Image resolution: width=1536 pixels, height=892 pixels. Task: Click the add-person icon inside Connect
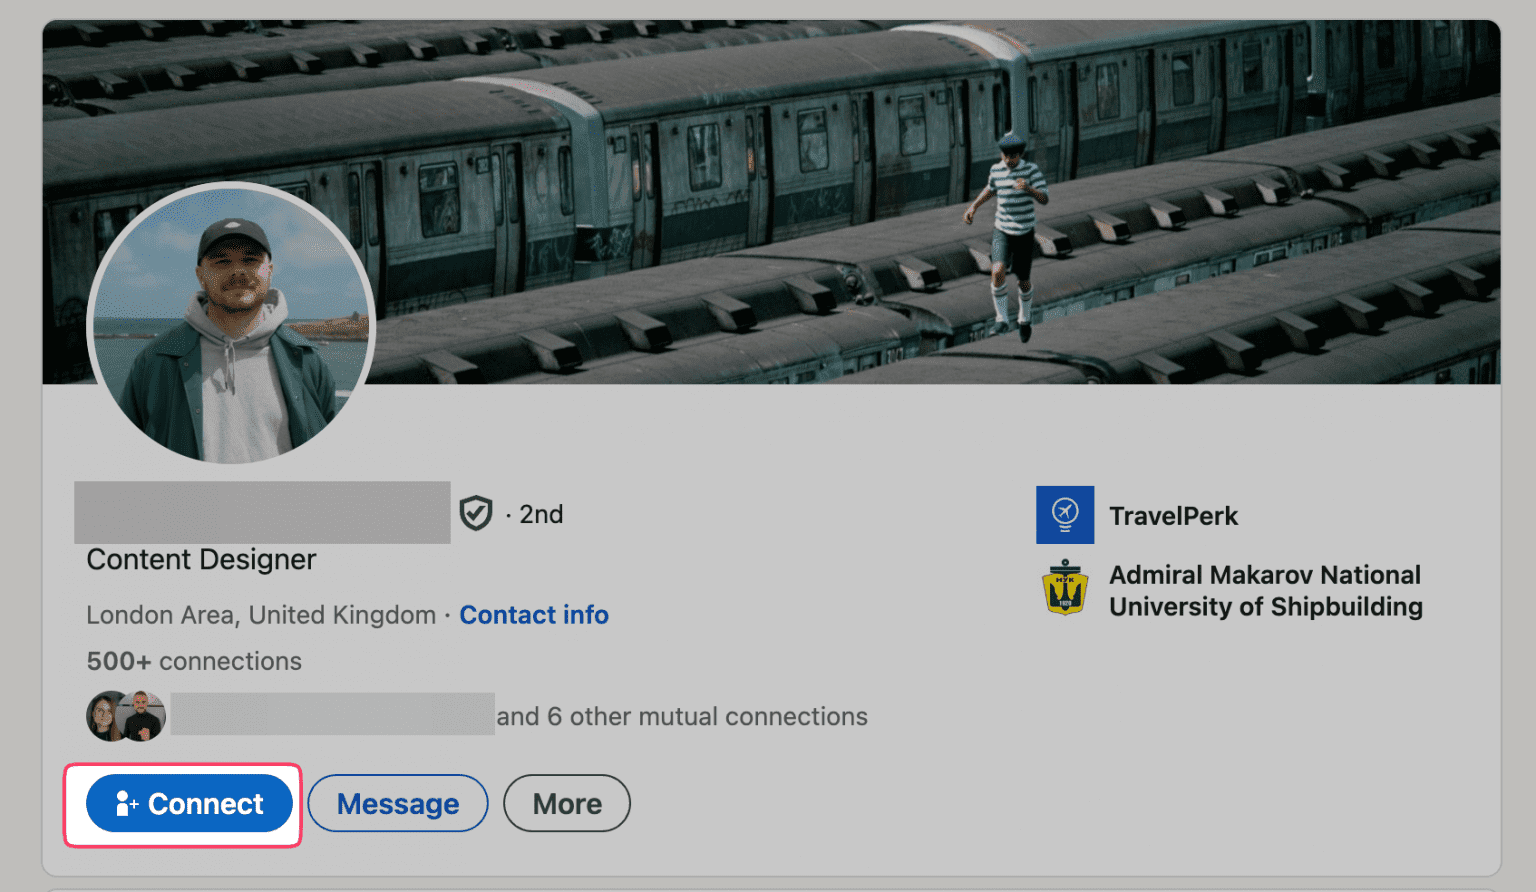tap(126, 803)
